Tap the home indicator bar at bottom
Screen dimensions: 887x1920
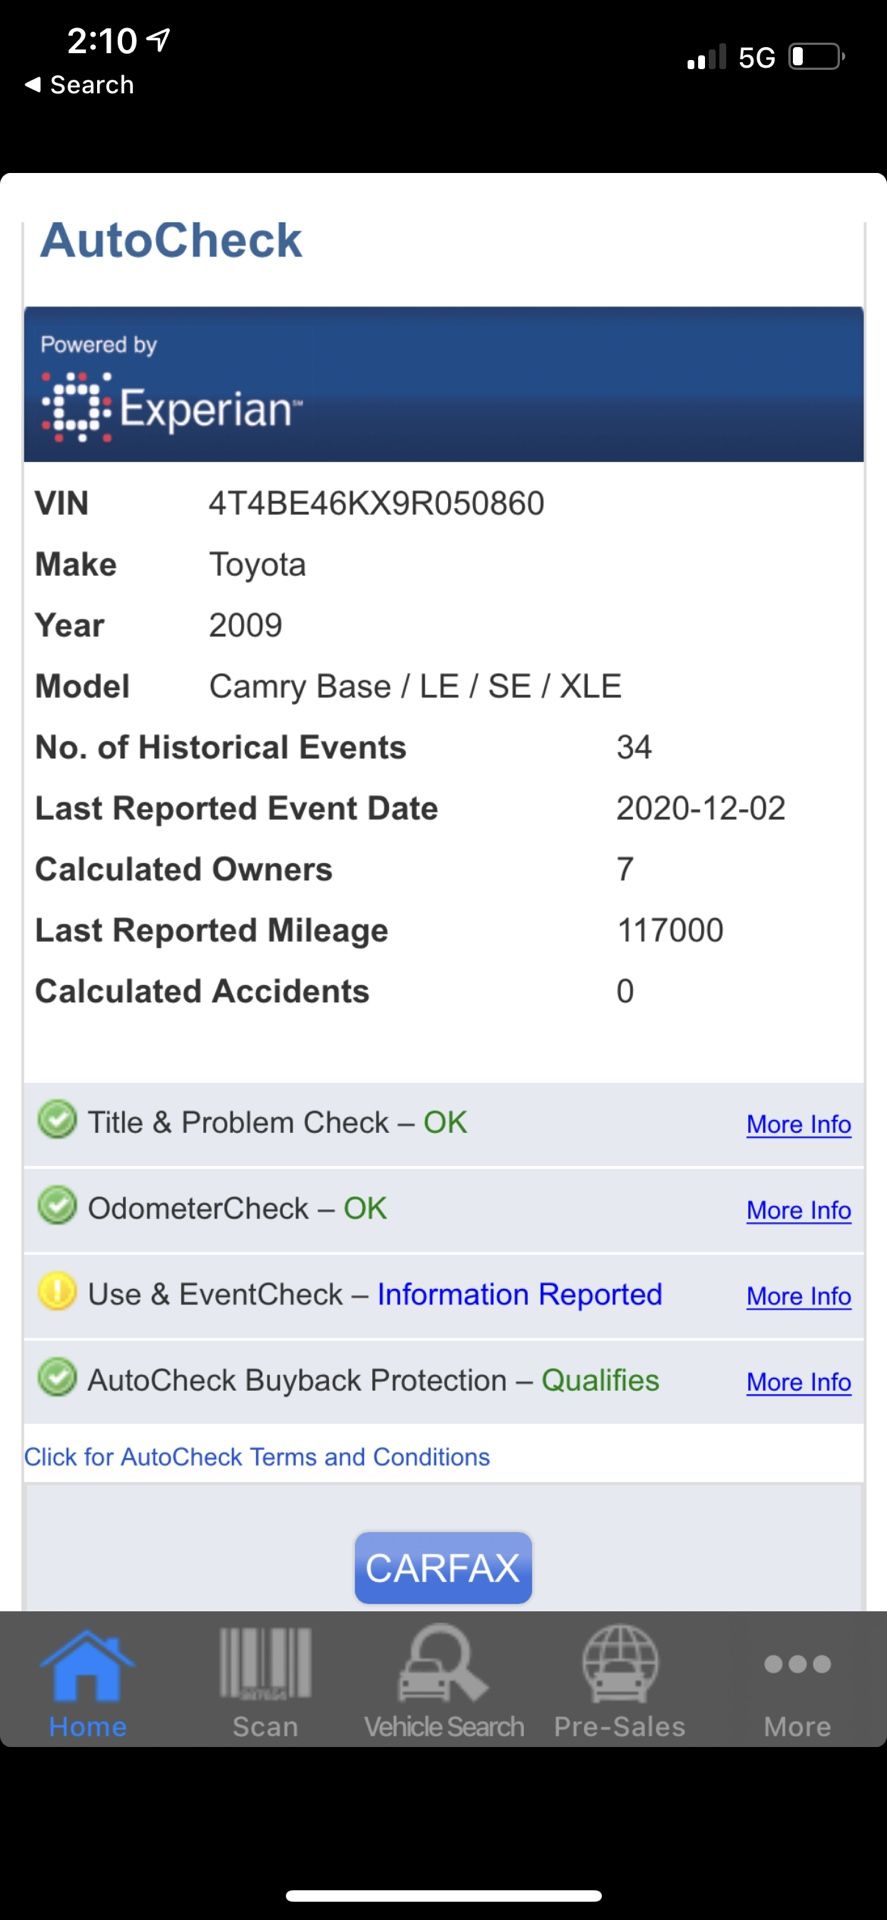pyautogui.click(x=443, y=1895)
